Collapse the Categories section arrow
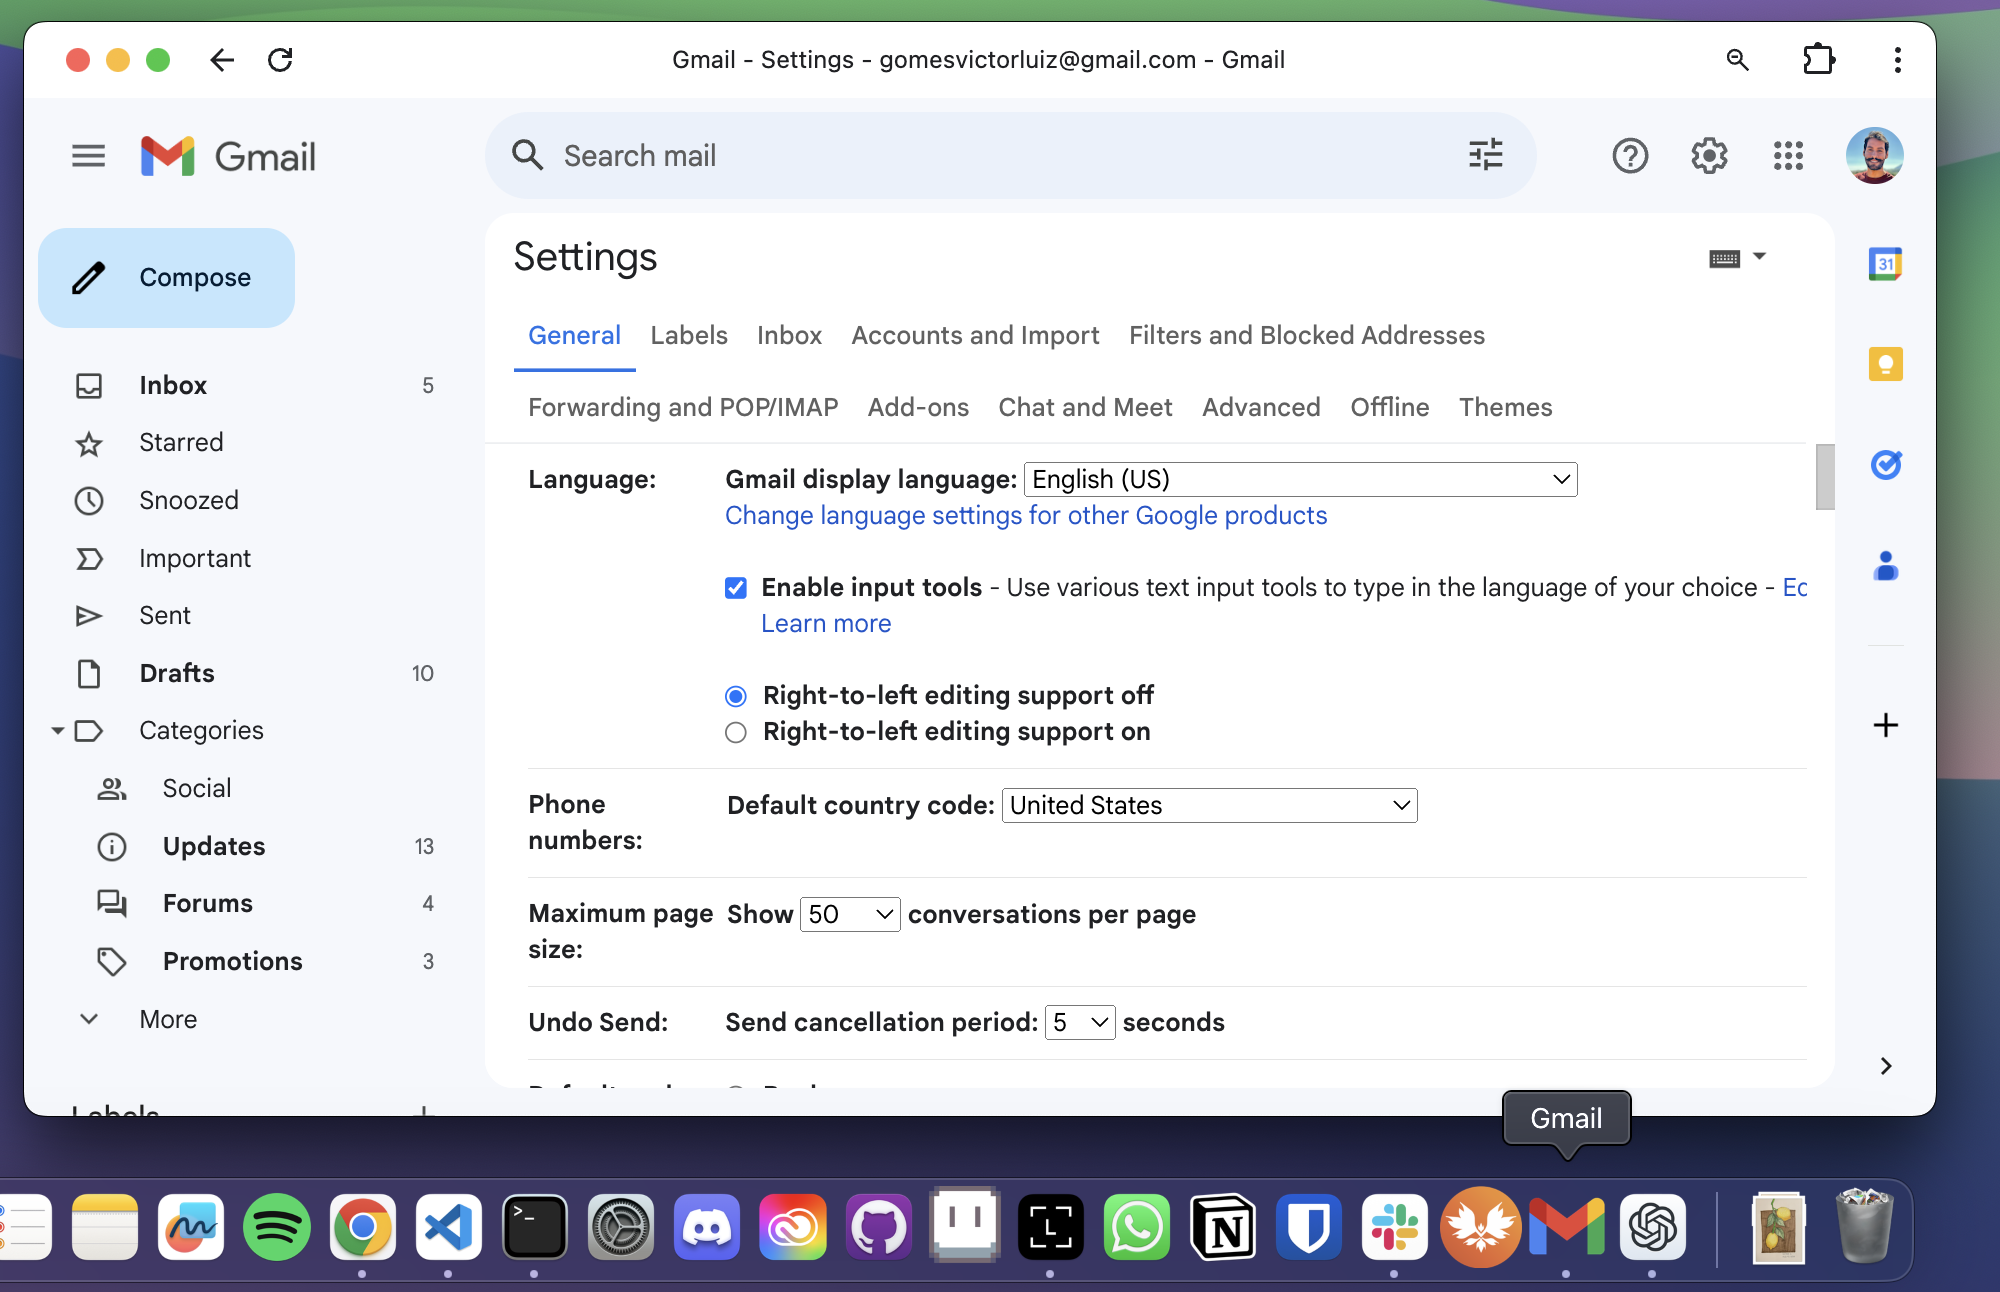 pyautogui.click(x=58, y=731)
